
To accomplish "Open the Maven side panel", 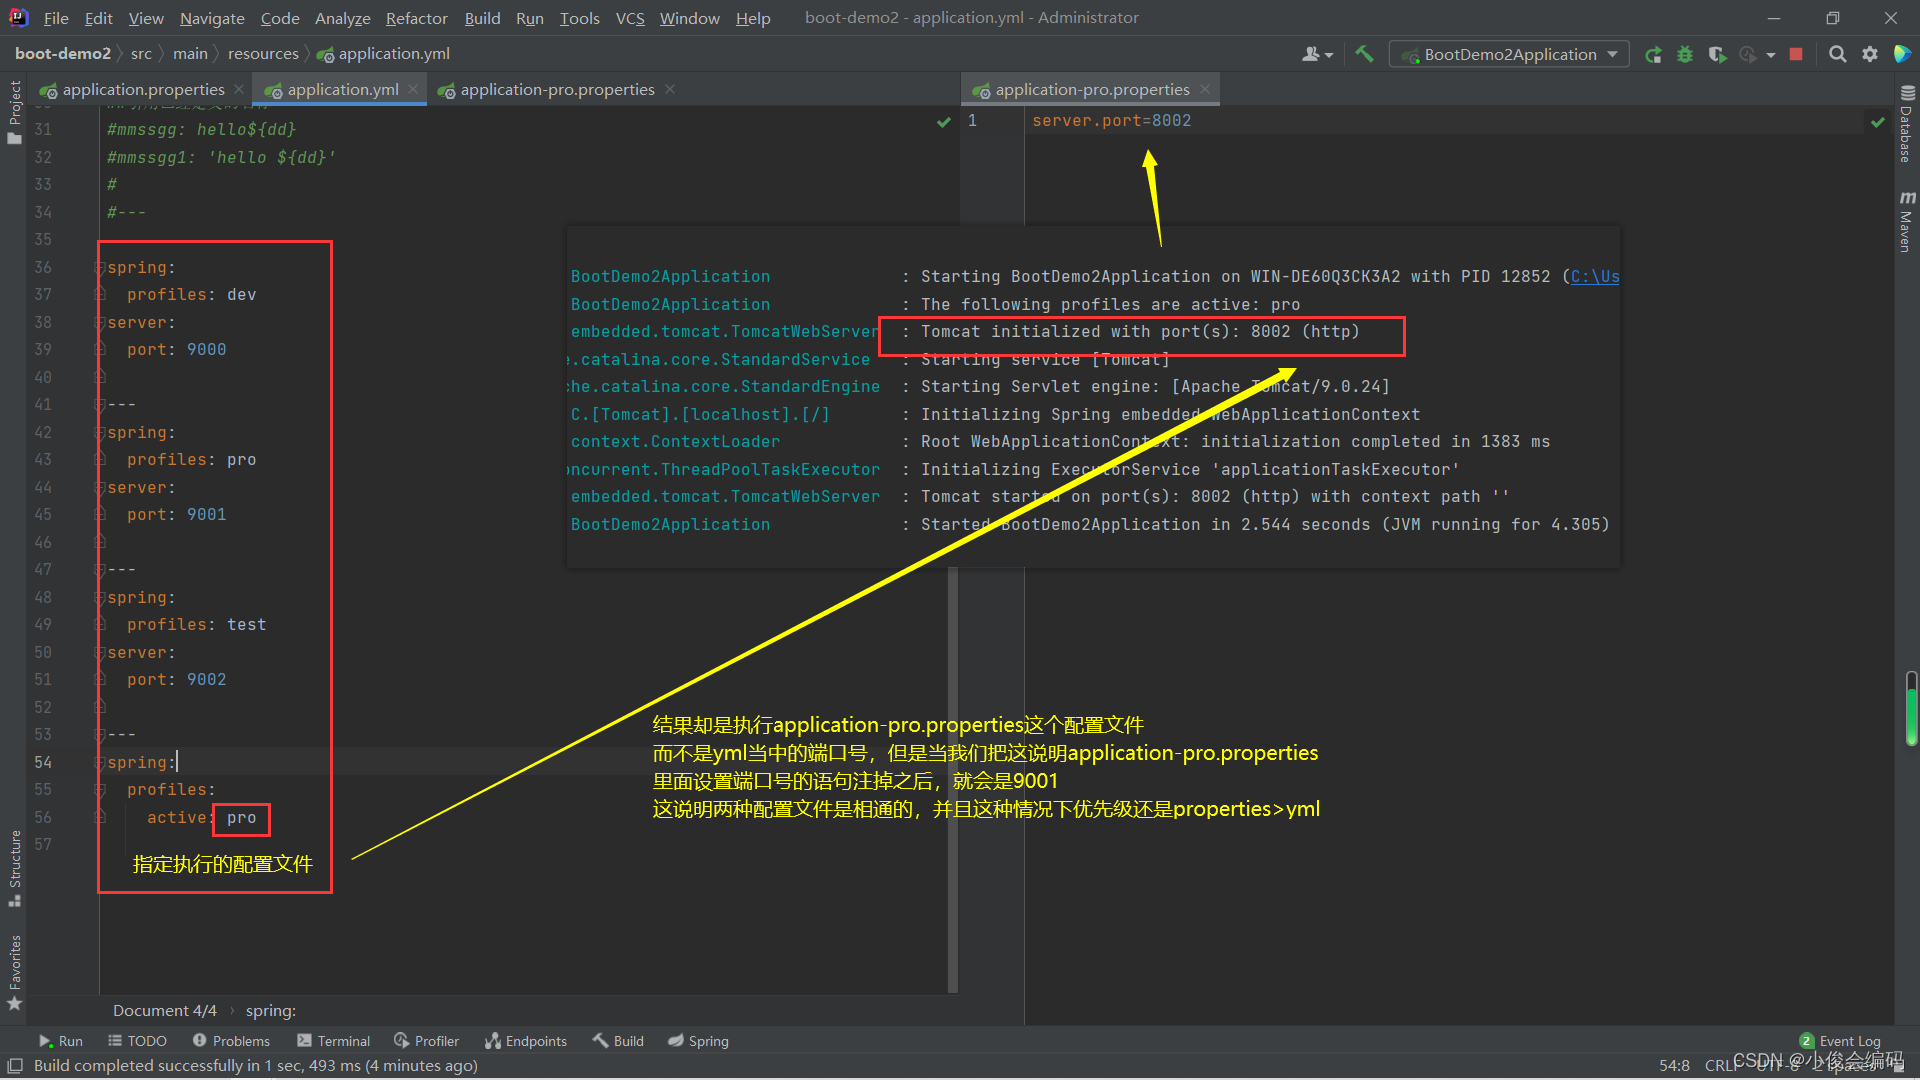I will [1905, 215].
